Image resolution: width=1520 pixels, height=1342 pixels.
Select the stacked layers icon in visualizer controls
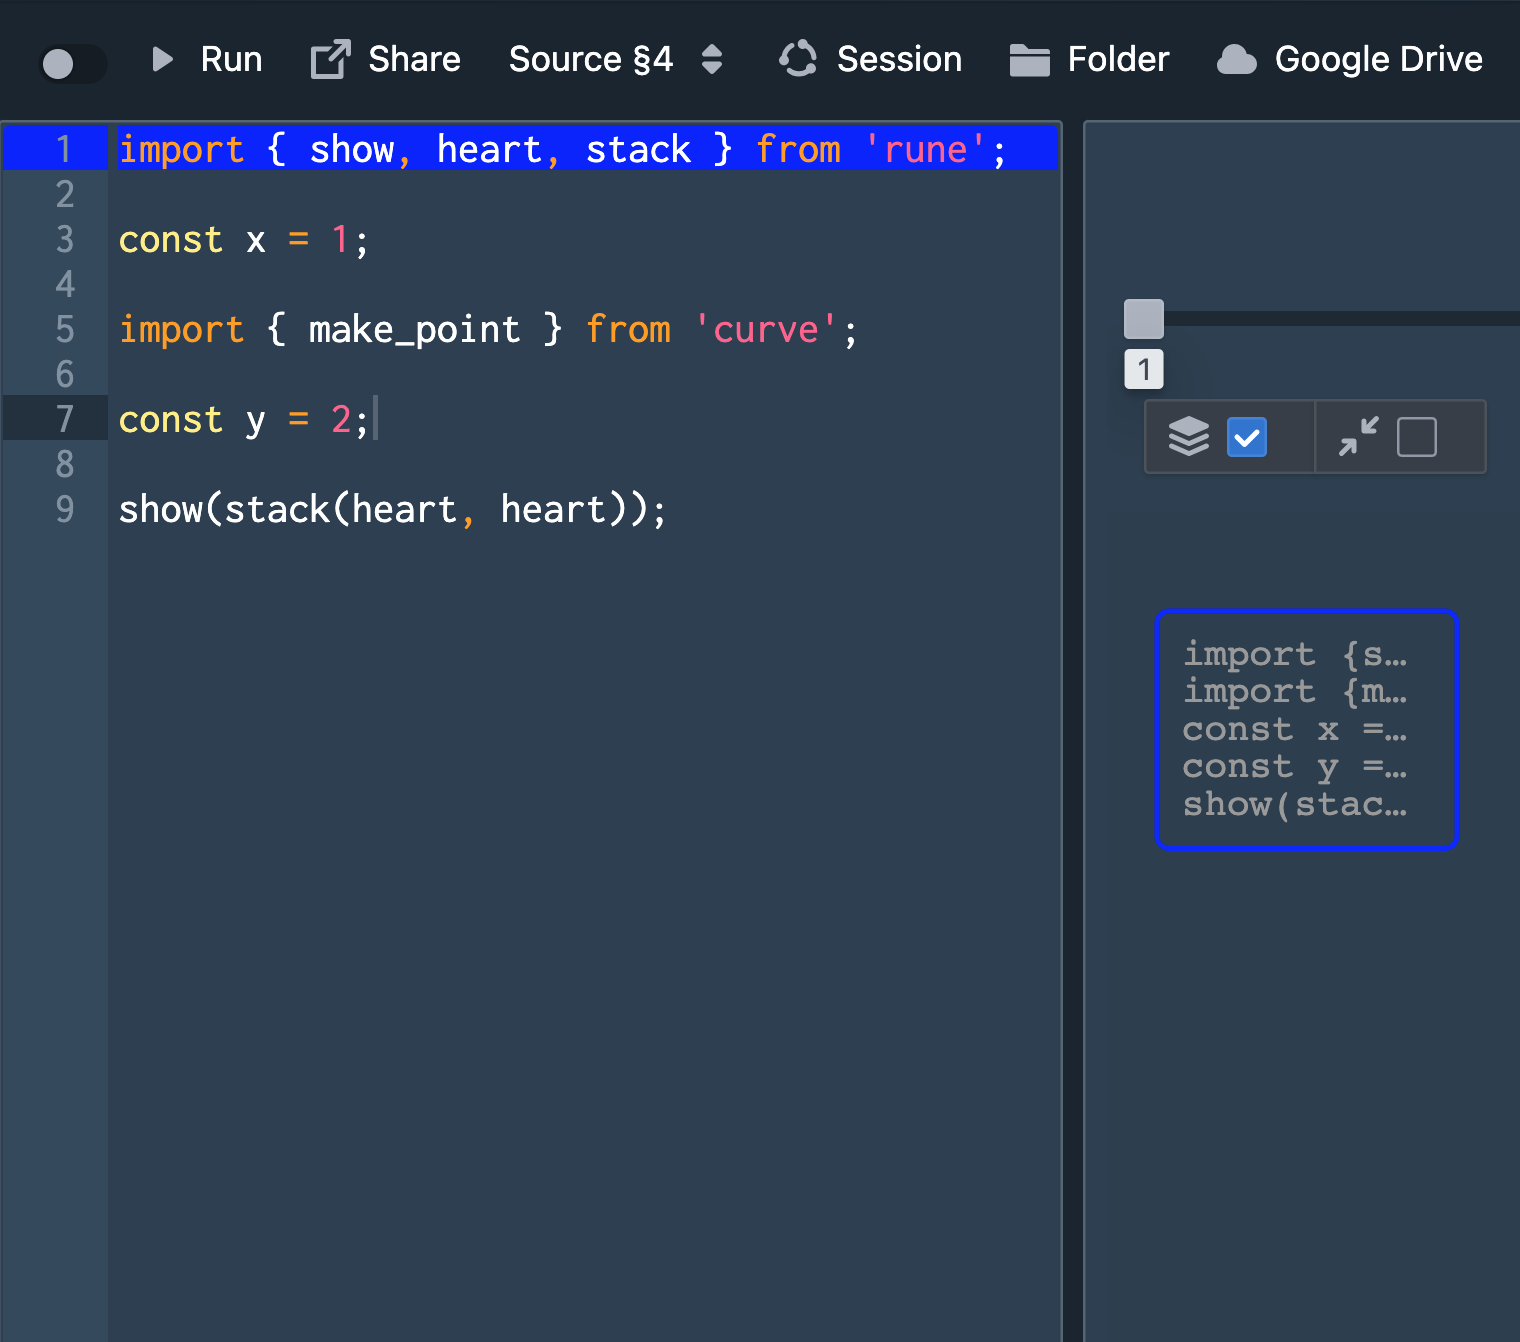tap(1188, 437)
